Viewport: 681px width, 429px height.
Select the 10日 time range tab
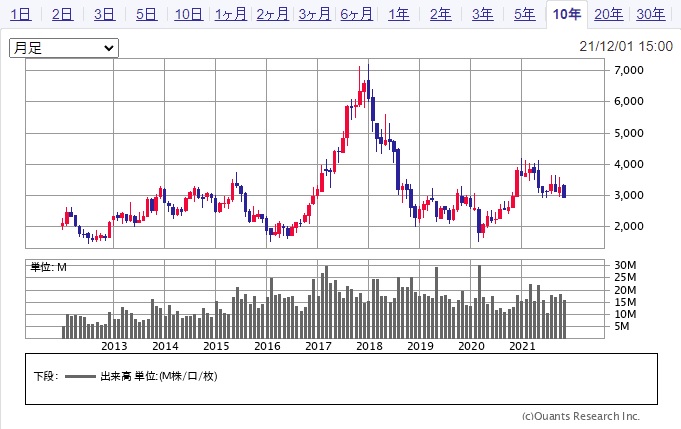(188, 14)
